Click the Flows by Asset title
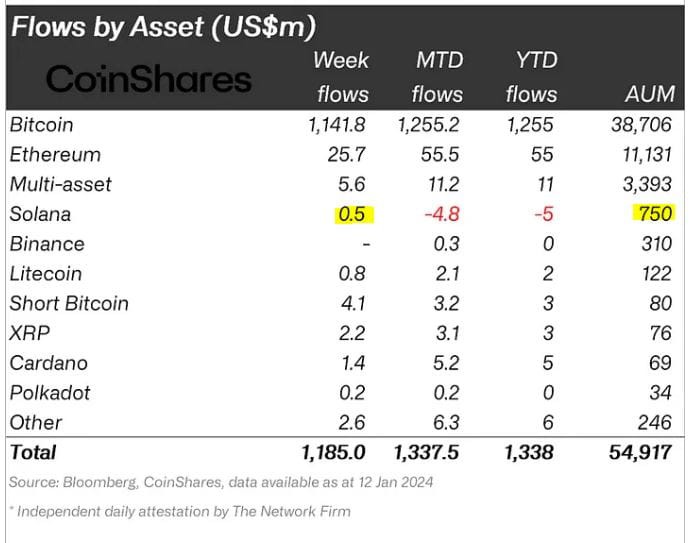The image size is (691, 543). point(163,26)
